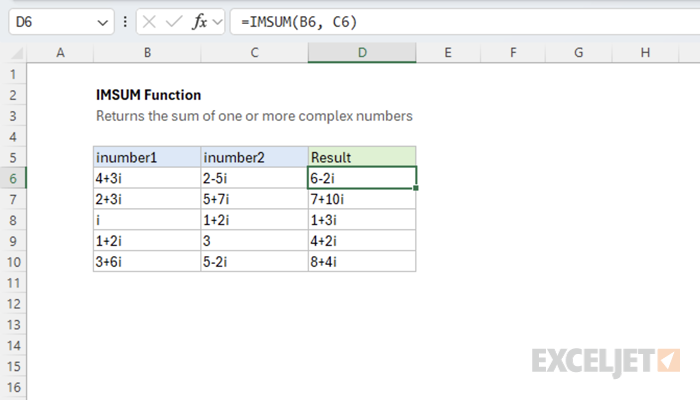Click the cancel (X) formula icon
This screenshot has width=700, height=400.
coord(149,21)
